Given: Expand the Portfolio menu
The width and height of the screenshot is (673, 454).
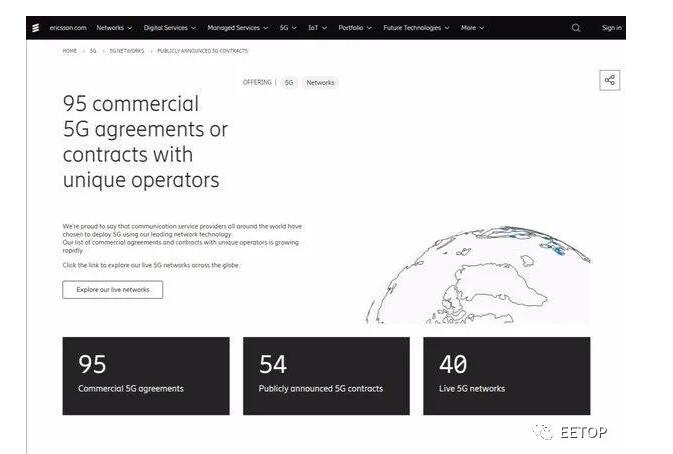Looking at the screenshot, I should [x=354, y=28].
